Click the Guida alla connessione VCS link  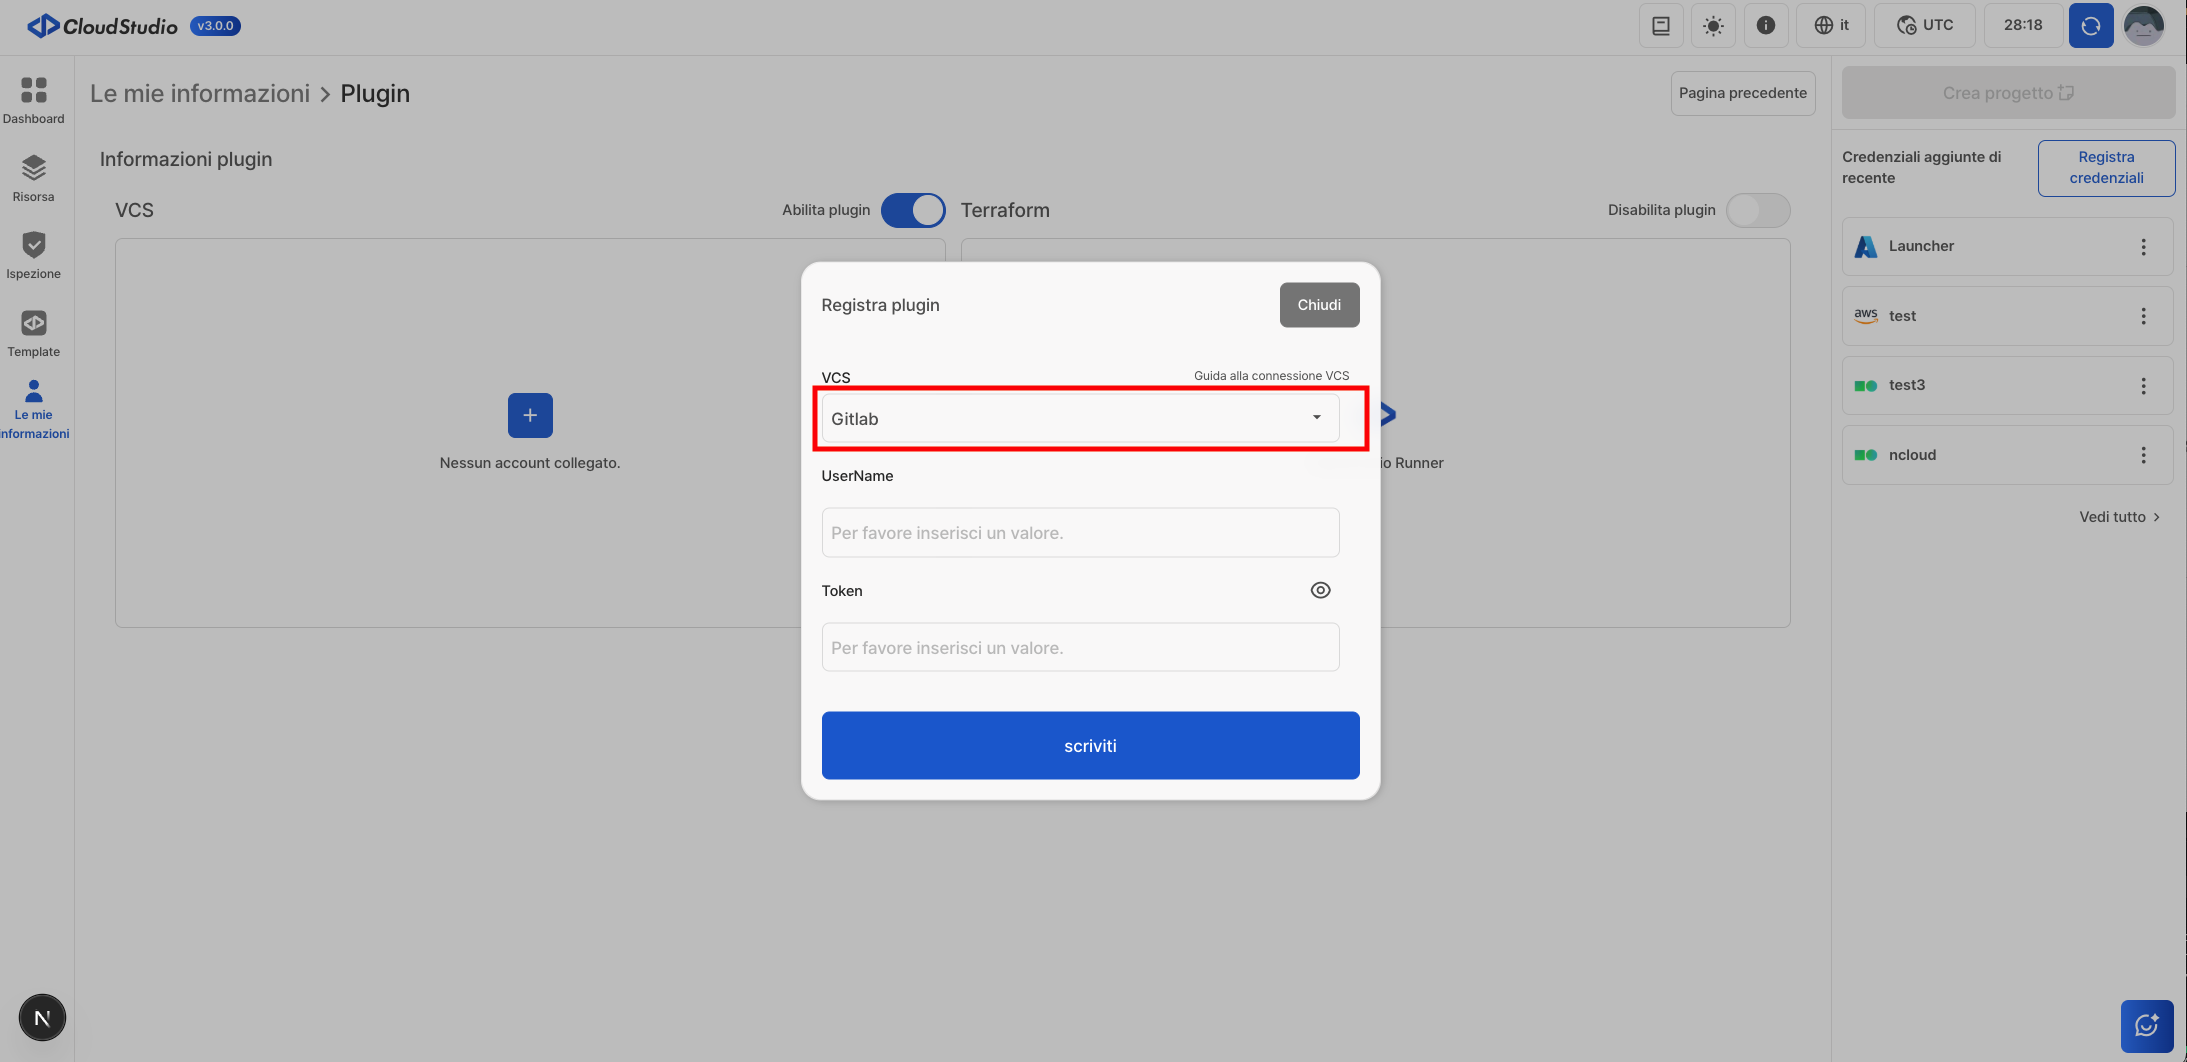[1271, 376]
